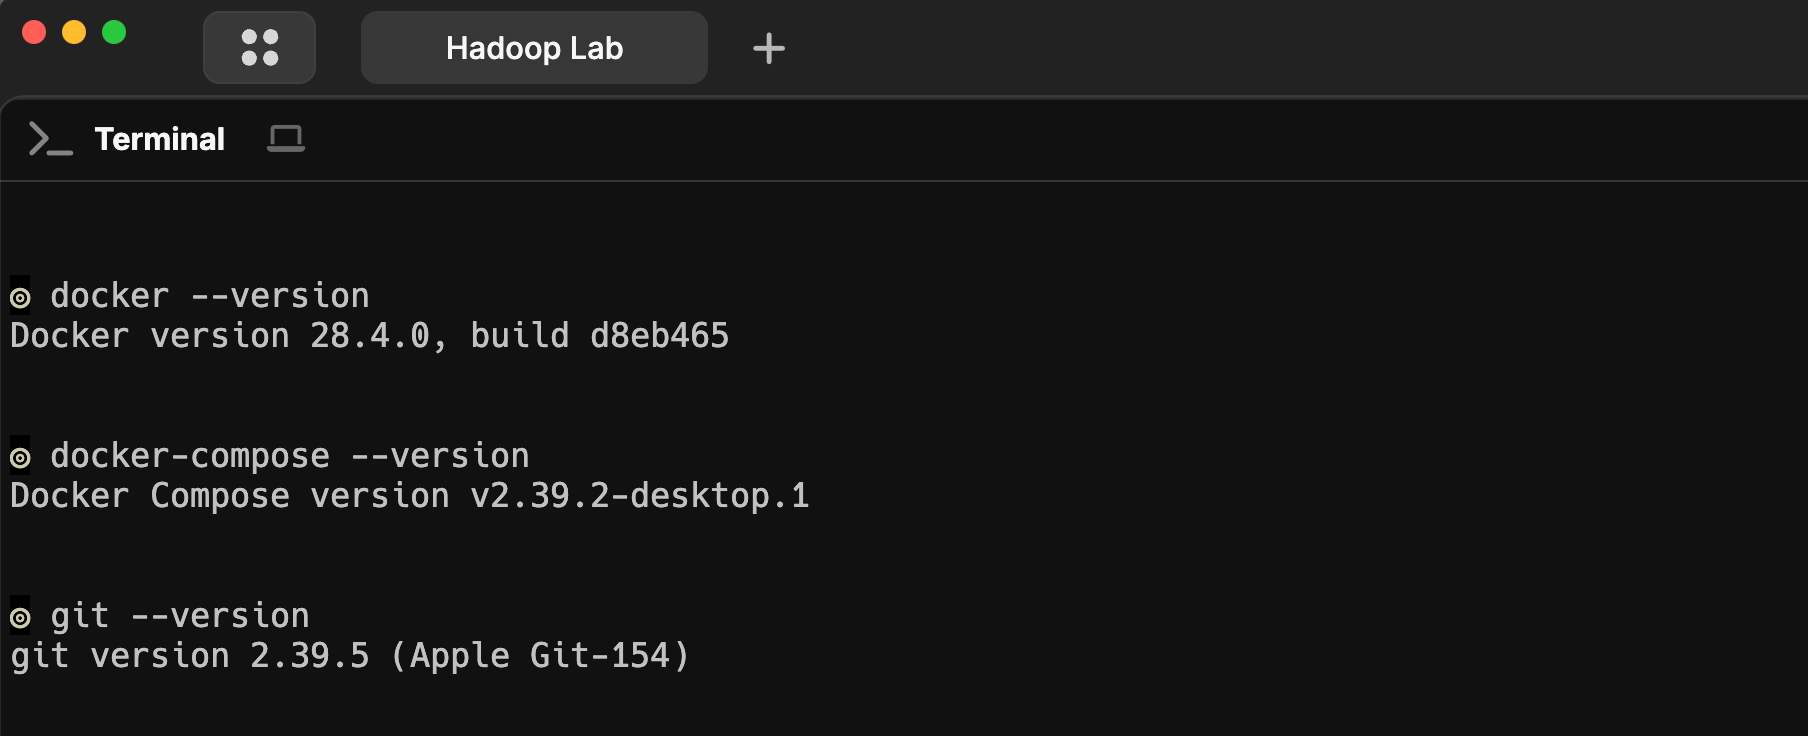Minimize the window with the yellow button
This screenshot has height=736, width=1808.
[x=74, y=32]
